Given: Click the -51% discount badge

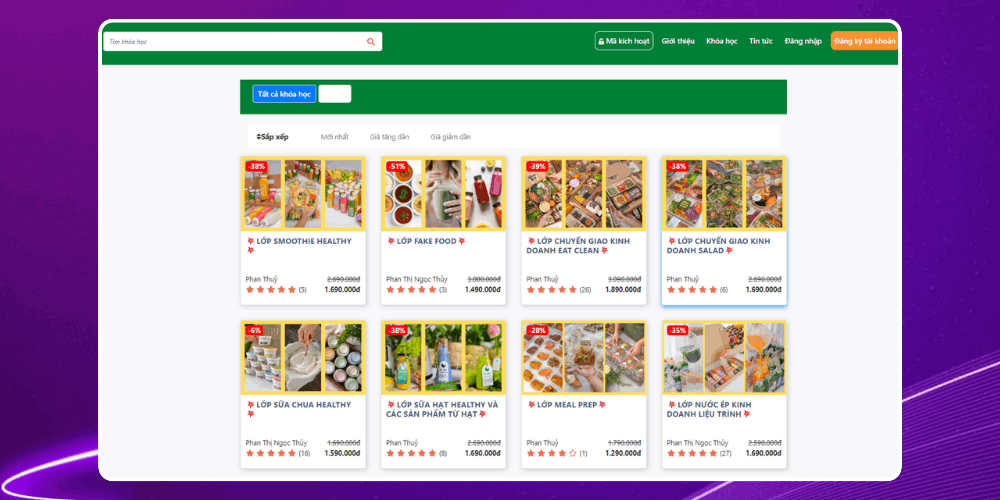Looking at the screenshot, I should [x=397, y=166].
